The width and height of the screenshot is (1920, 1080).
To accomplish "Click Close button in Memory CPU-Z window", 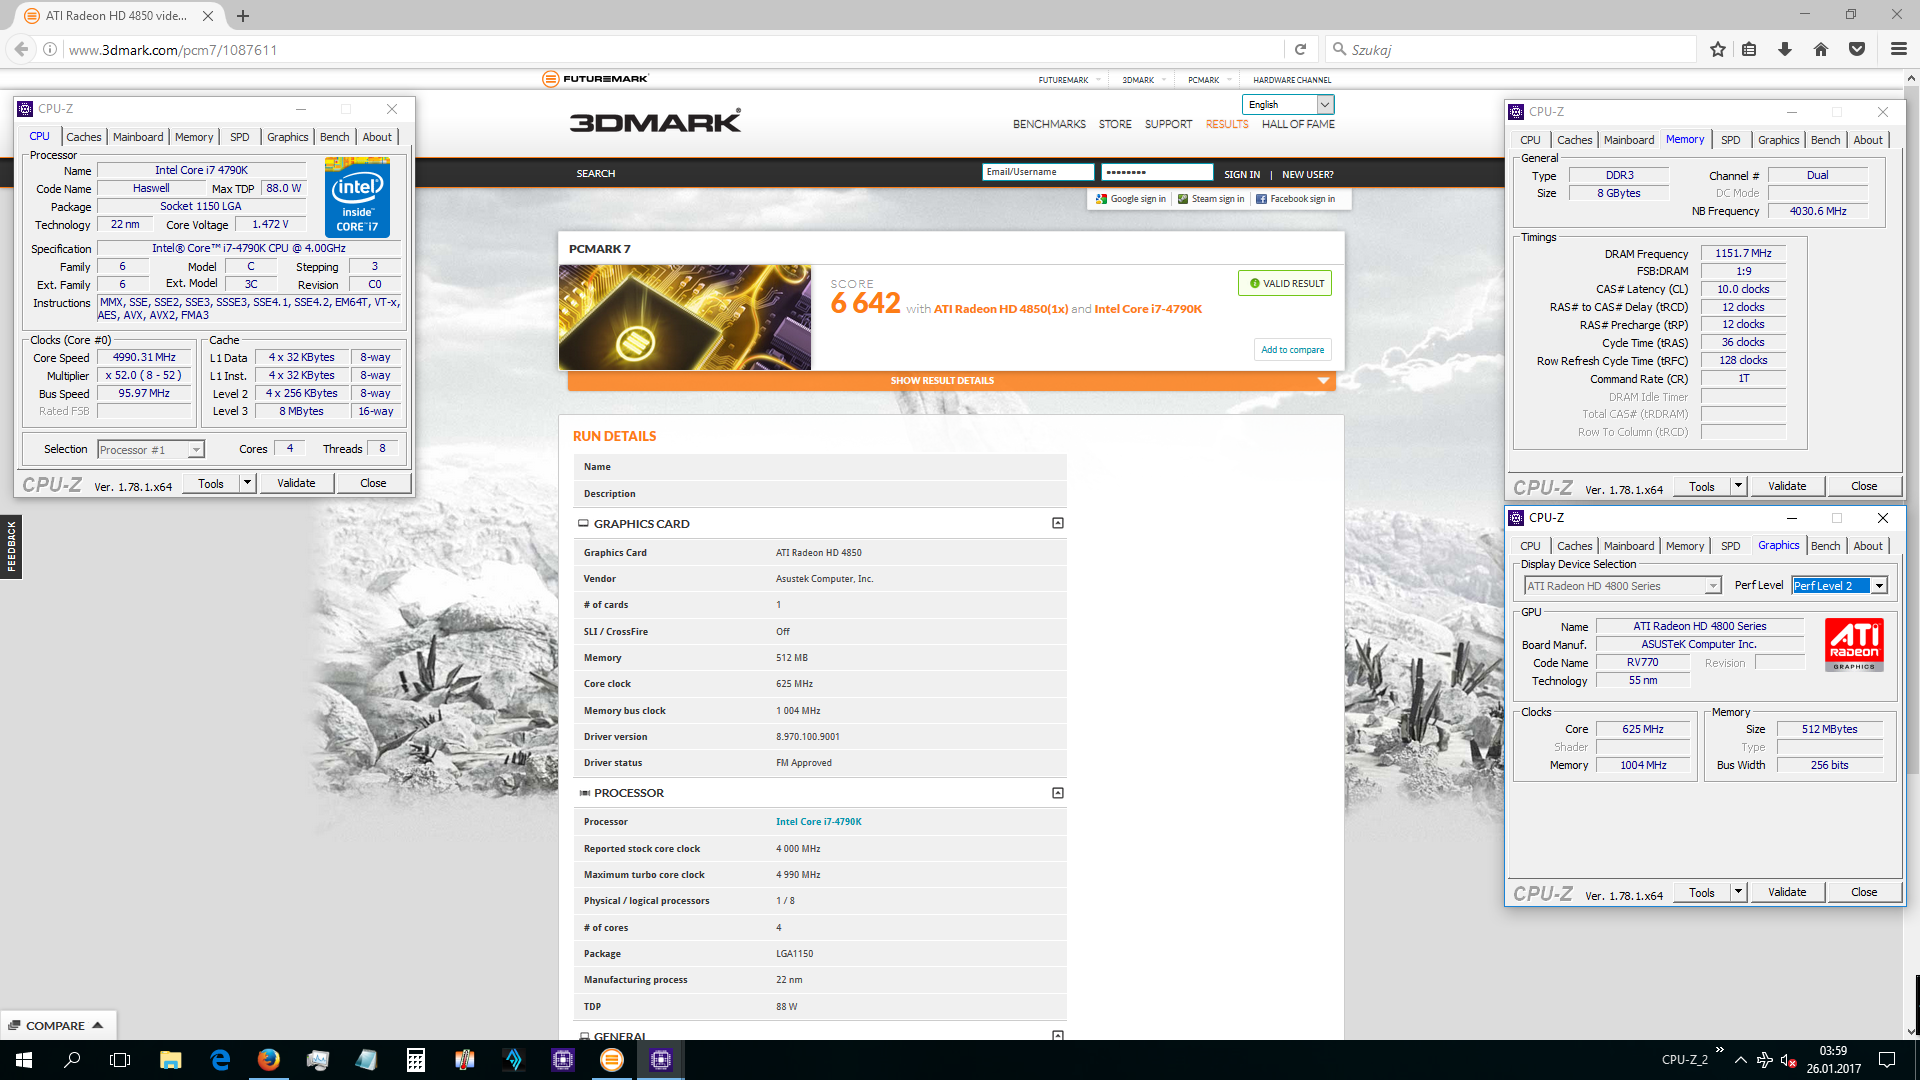I will point(1864,486).
